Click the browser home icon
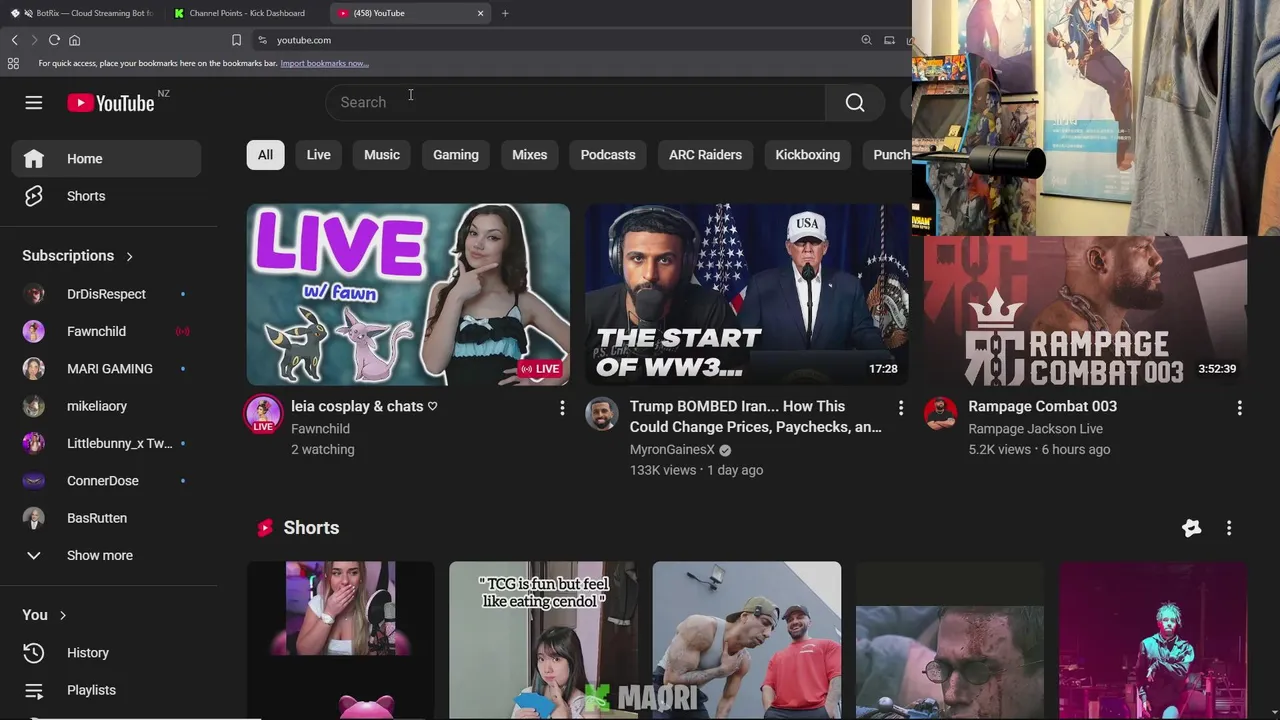Screen dimensions: 1280x720 [74, 40]
